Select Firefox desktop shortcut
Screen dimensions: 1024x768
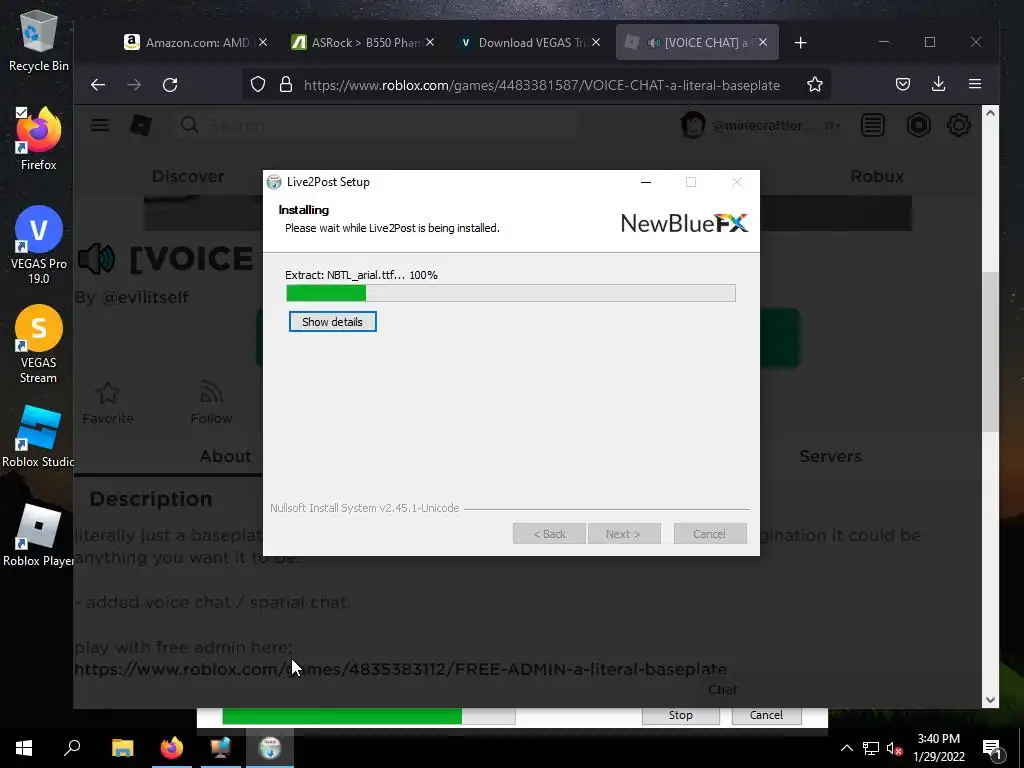pyautogui.click(x=39, y=138)
